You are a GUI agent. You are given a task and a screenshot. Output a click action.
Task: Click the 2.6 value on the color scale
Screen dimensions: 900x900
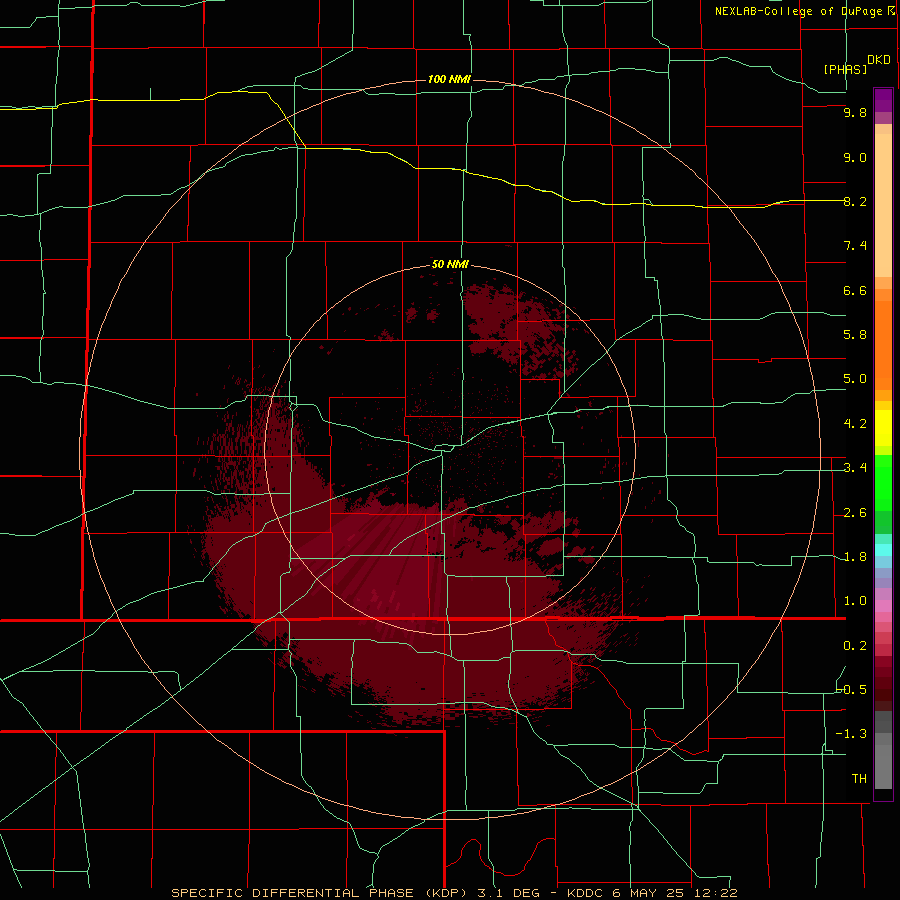[x=855, y=513]
